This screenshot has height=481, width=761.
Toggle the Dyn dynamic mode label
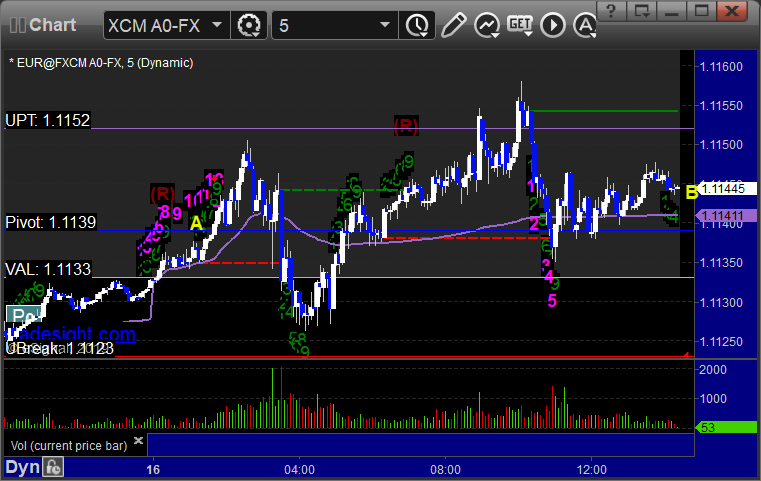(22, 468)
